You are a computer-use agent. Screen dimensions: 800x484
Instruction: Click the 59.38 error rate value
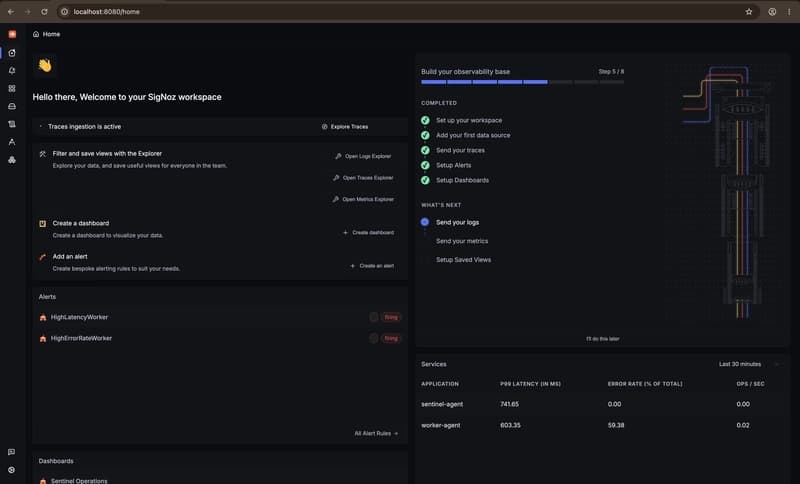point(616,425)
